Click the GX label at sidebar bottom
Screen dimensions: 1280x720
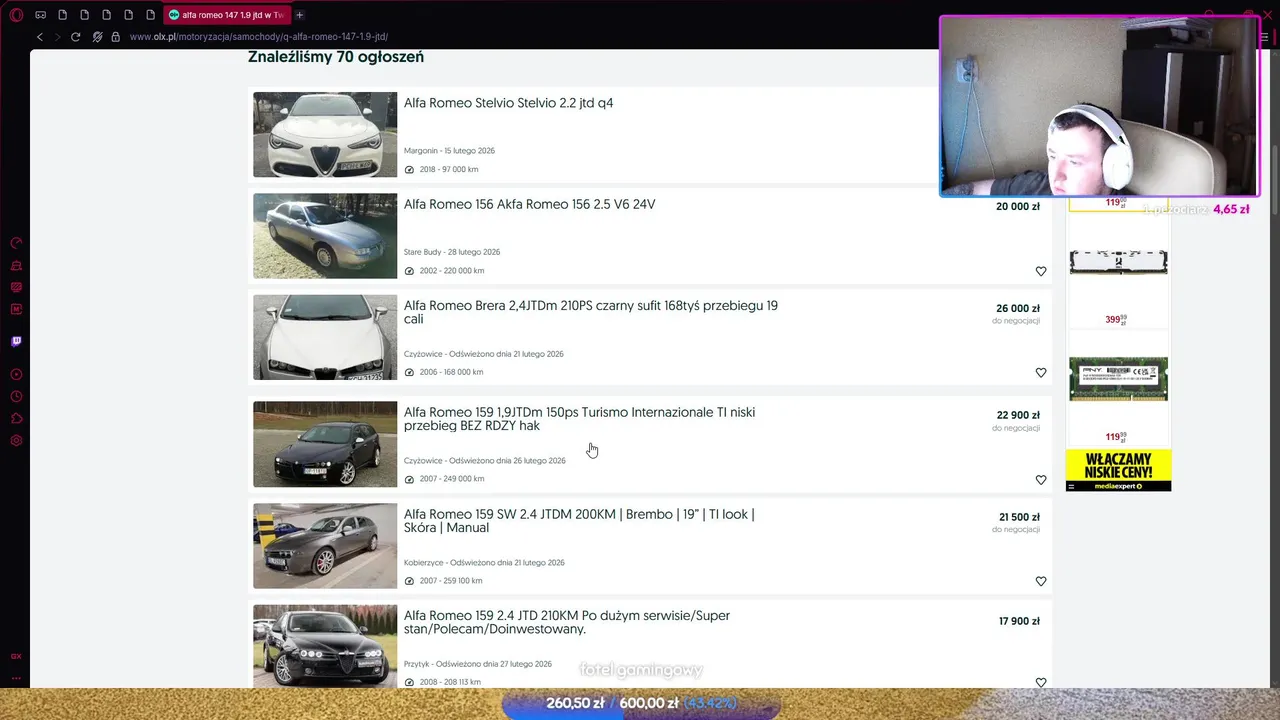[16, 657]
